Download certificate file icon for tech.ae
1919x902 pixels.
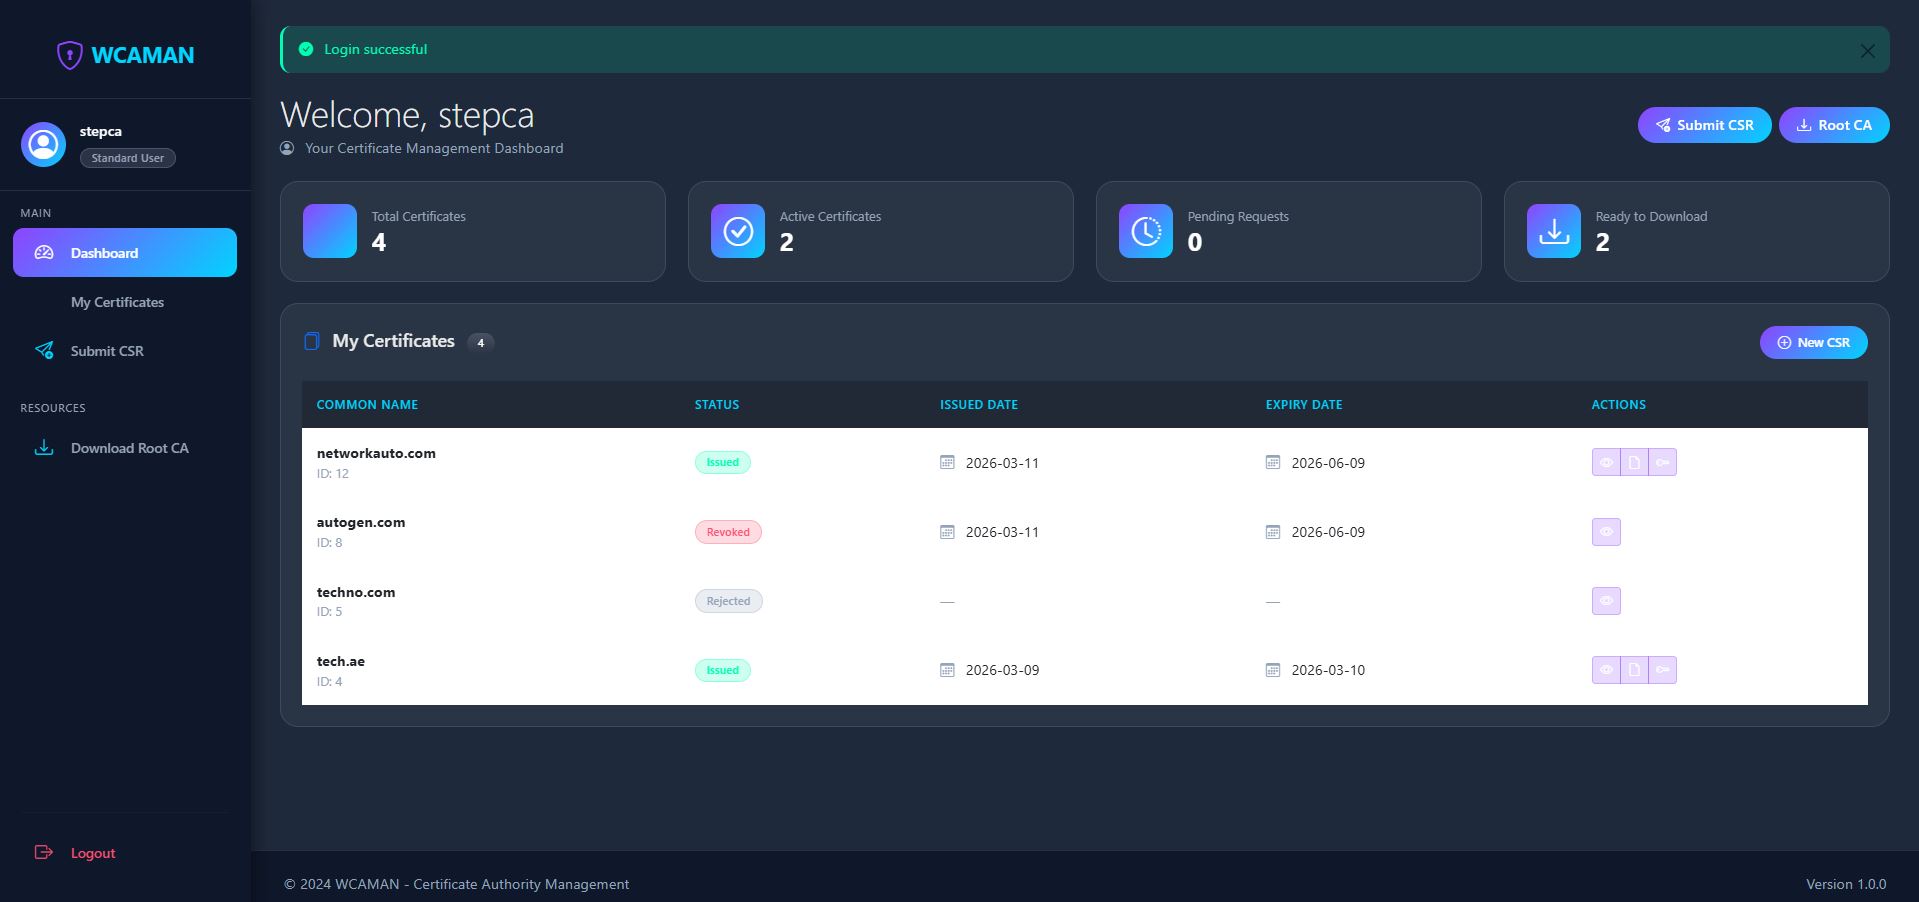click(x=1634, y=670)
